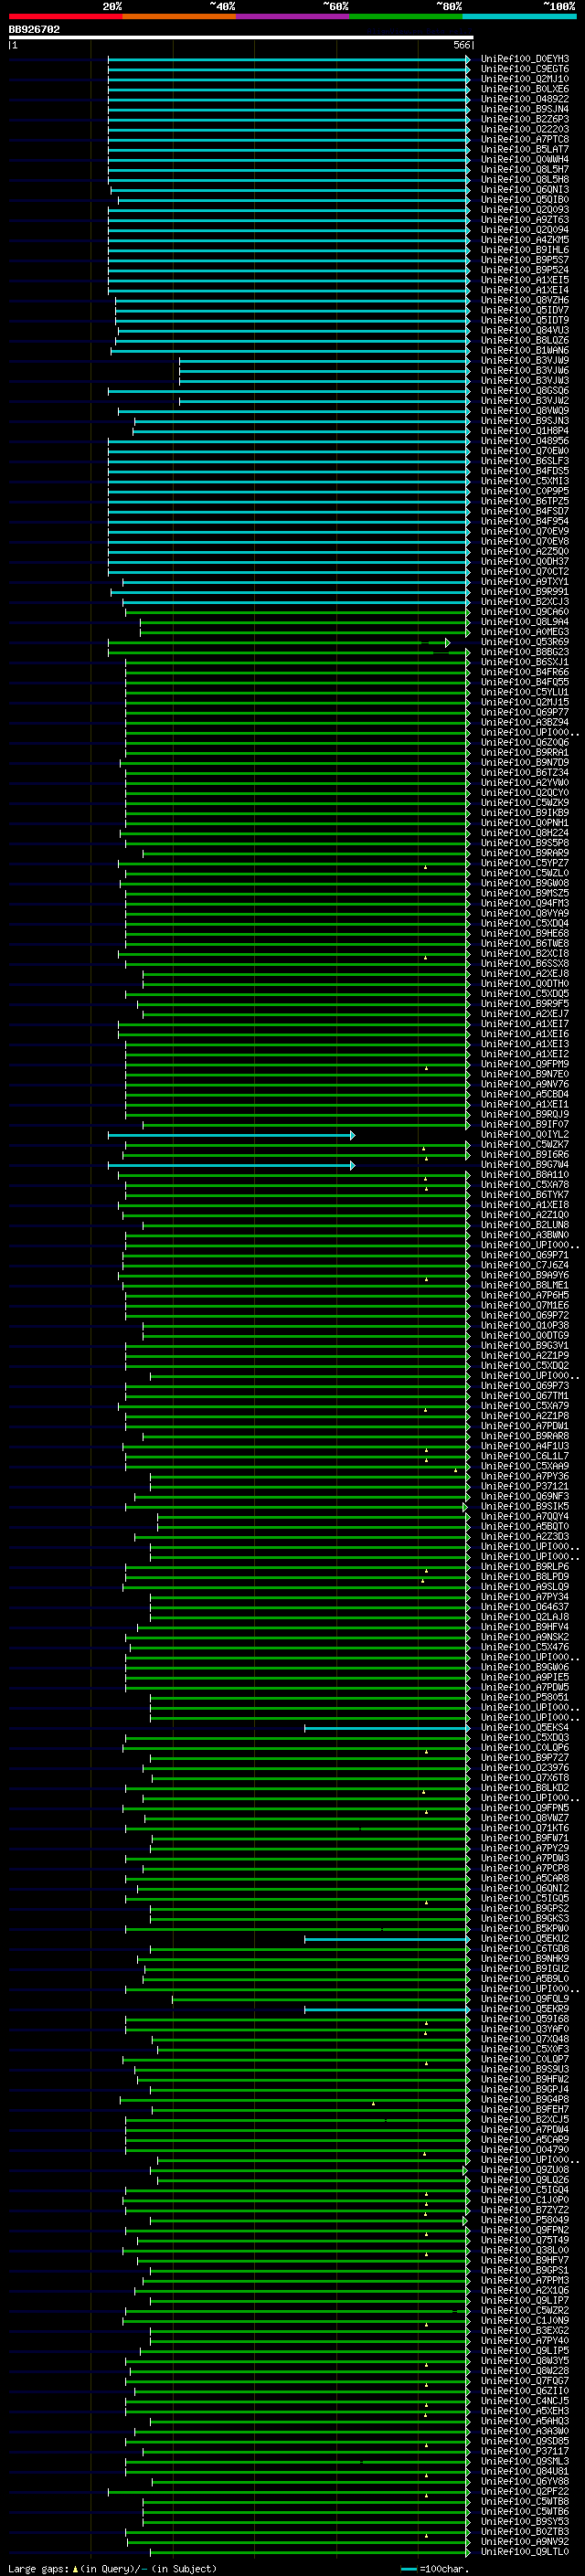Image resolution: width=585 pixels, height=2576 pixels.
Task: Click the red ~20% identity legend segment
Action: tap(65, 16)
